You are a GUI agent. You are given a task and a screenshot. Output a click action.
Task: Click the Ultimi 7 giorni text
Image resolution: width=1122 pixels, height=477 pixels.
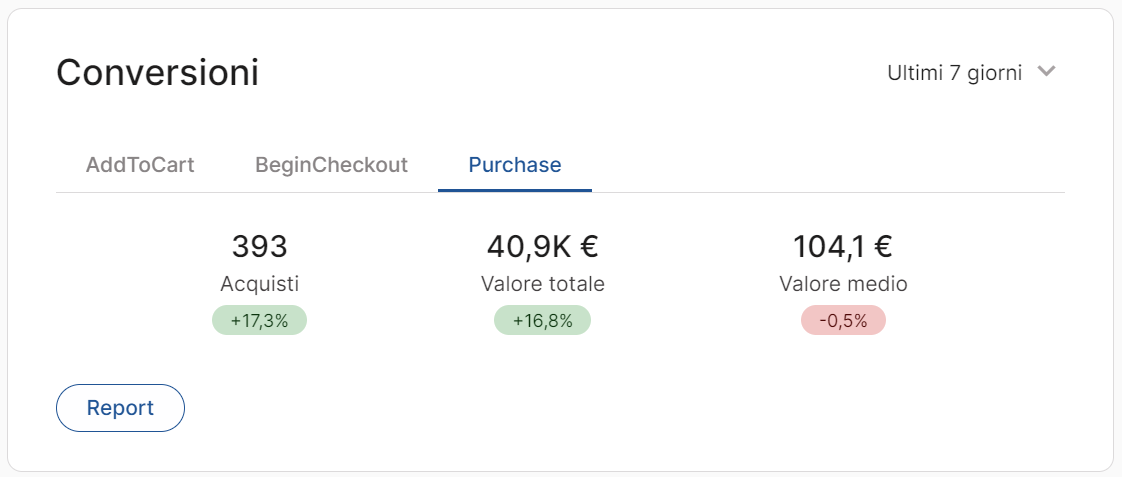pos(954,72)
